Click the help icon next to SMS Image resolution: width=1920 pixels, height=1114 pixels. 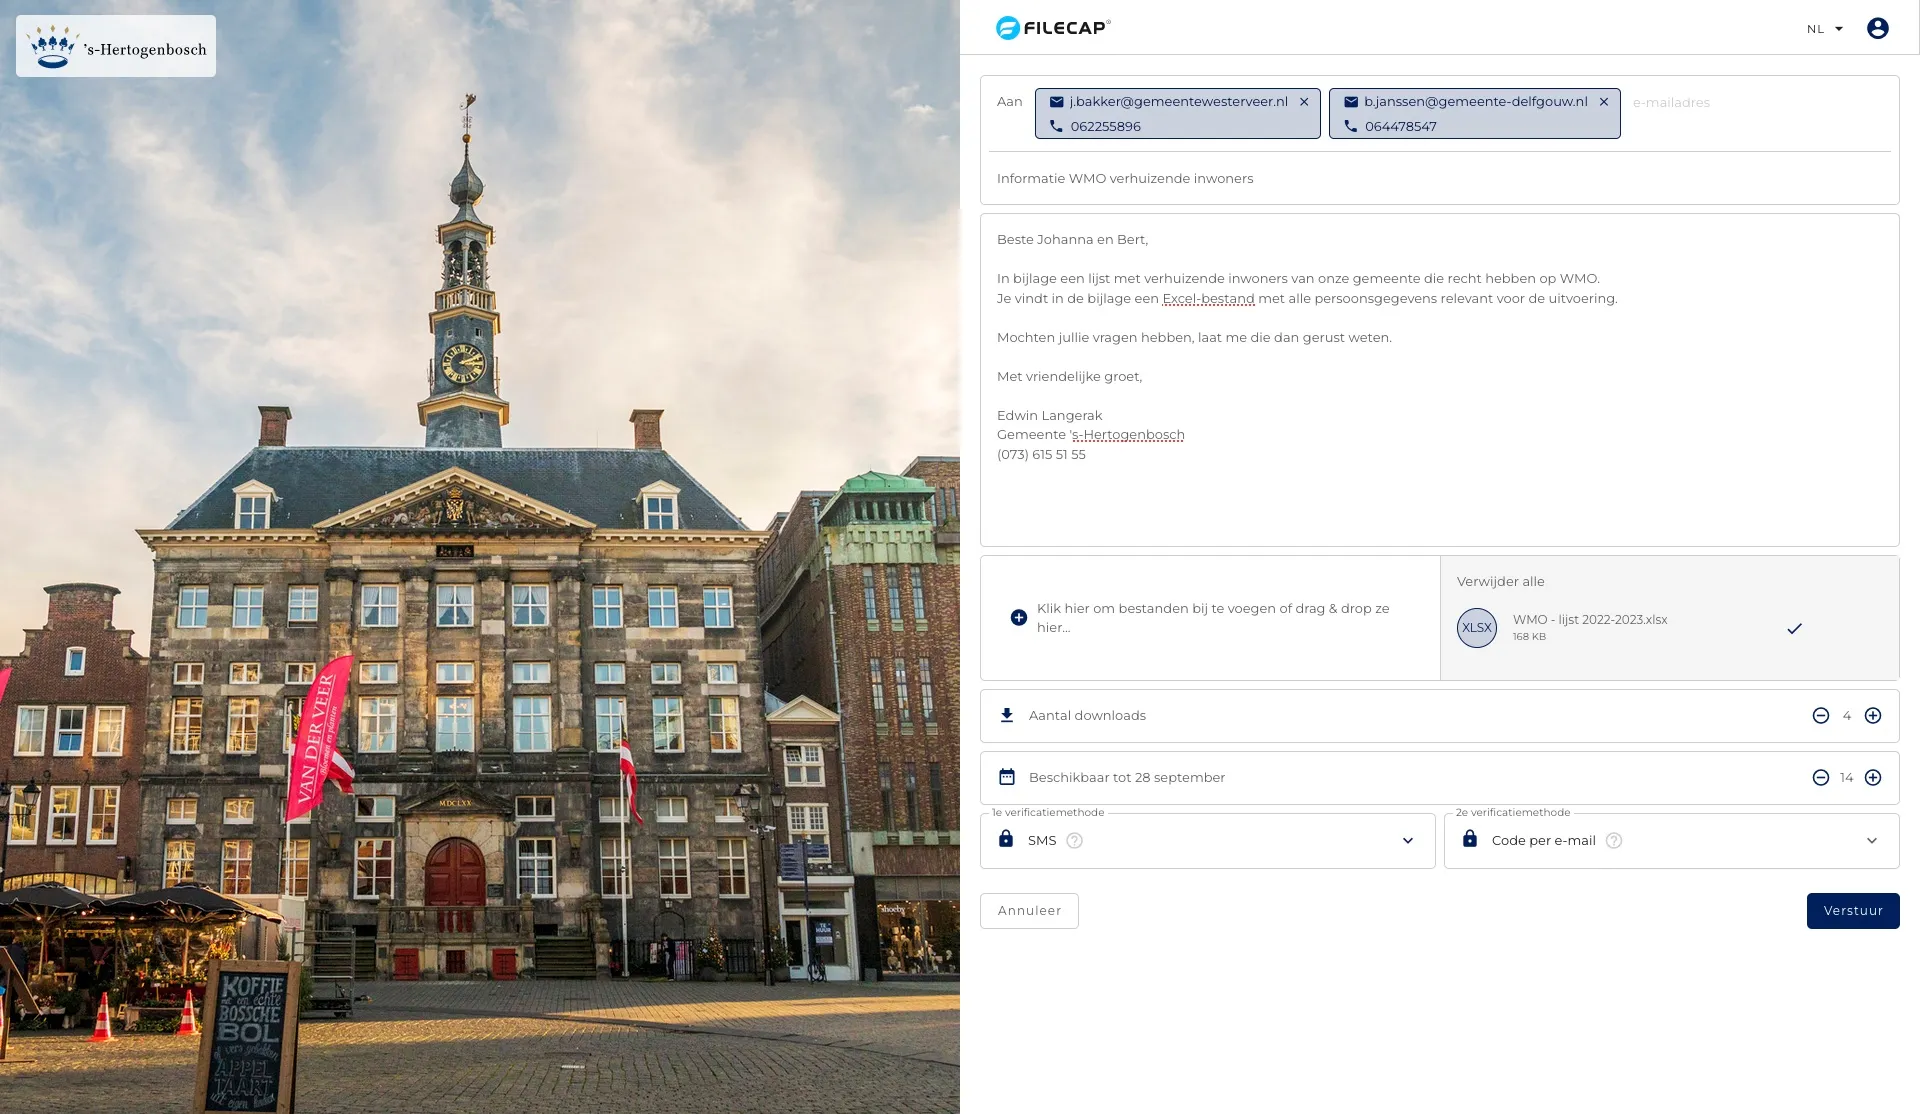(1075, 841)
